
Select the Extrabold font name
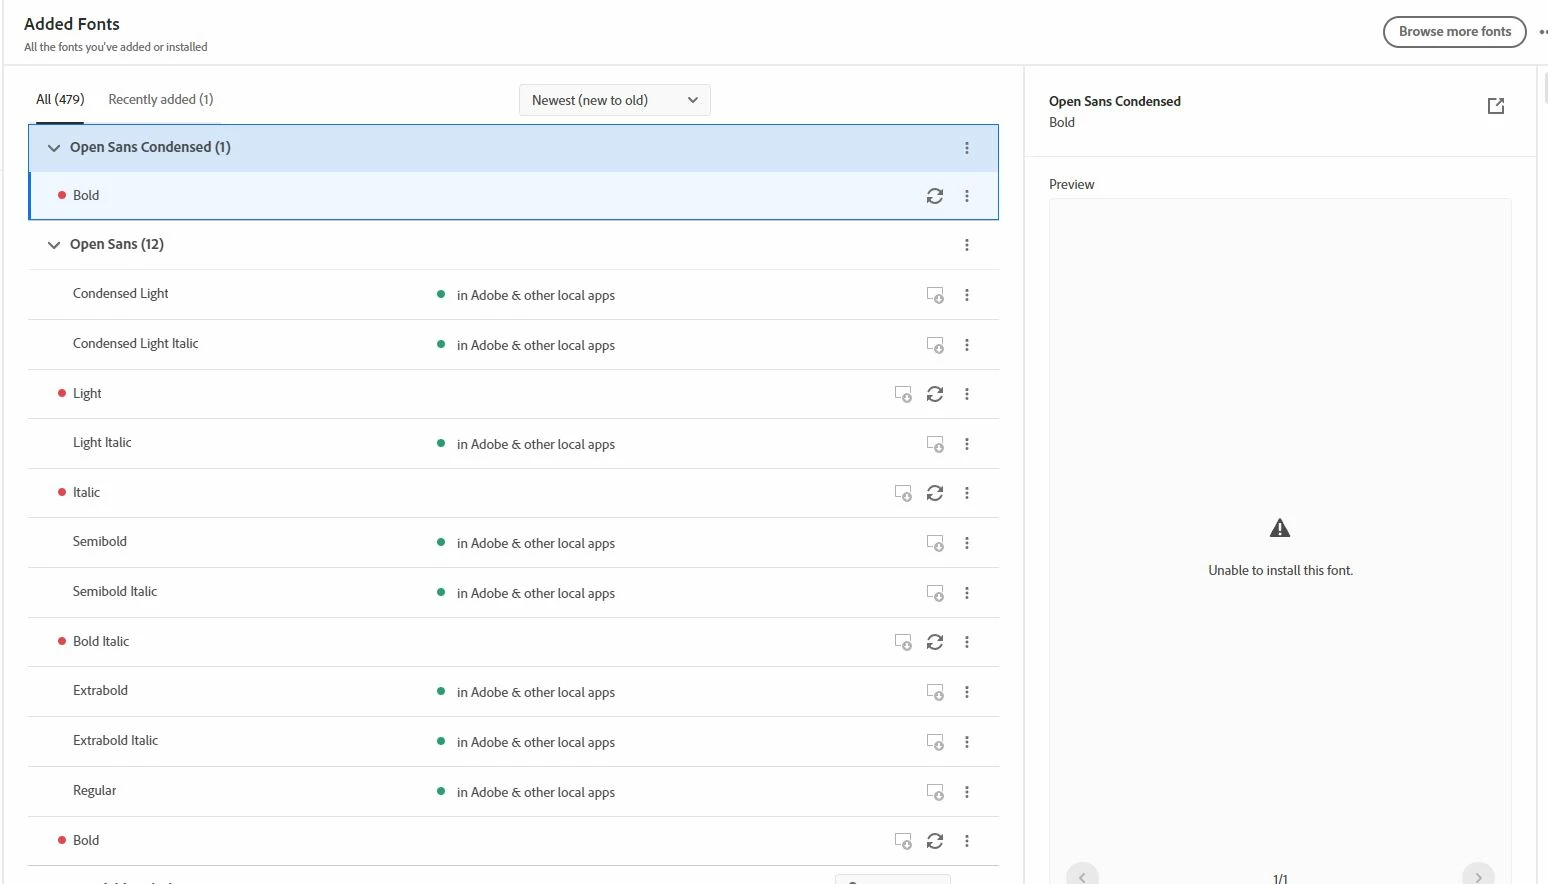tap(100, 691)
